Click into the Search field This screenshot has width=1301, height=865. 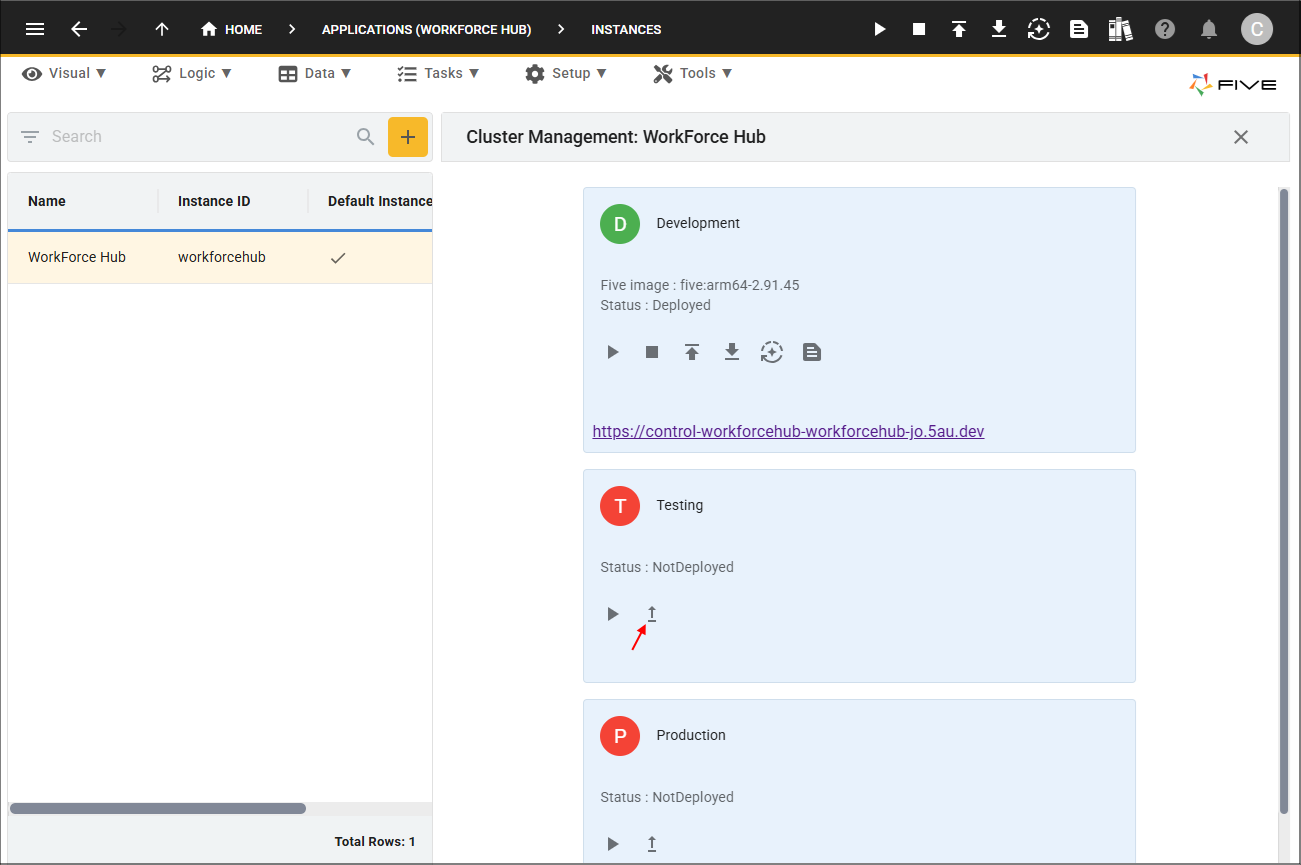[200, 137]
